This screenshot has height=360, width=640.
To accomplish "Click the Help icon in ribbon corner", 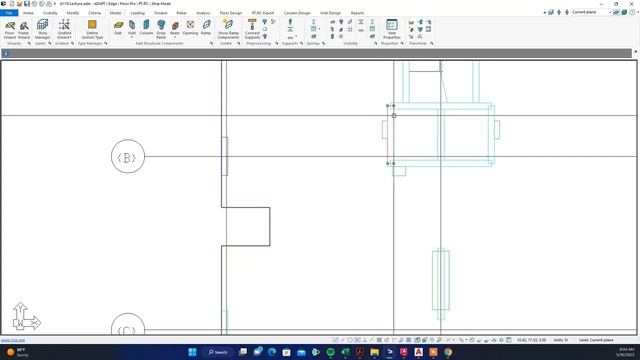I will (633, 13).
